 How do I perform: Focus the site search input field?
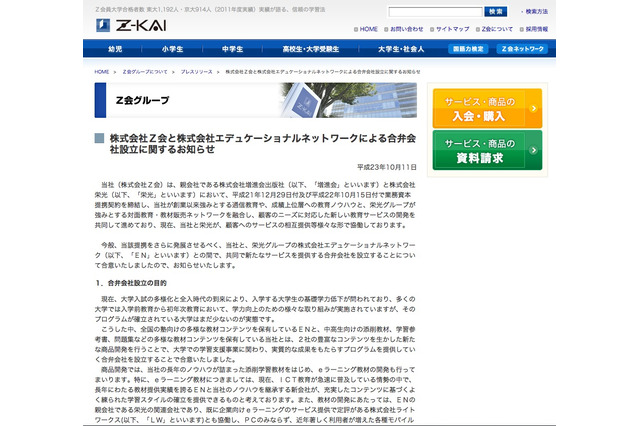[x=435, y=12]
